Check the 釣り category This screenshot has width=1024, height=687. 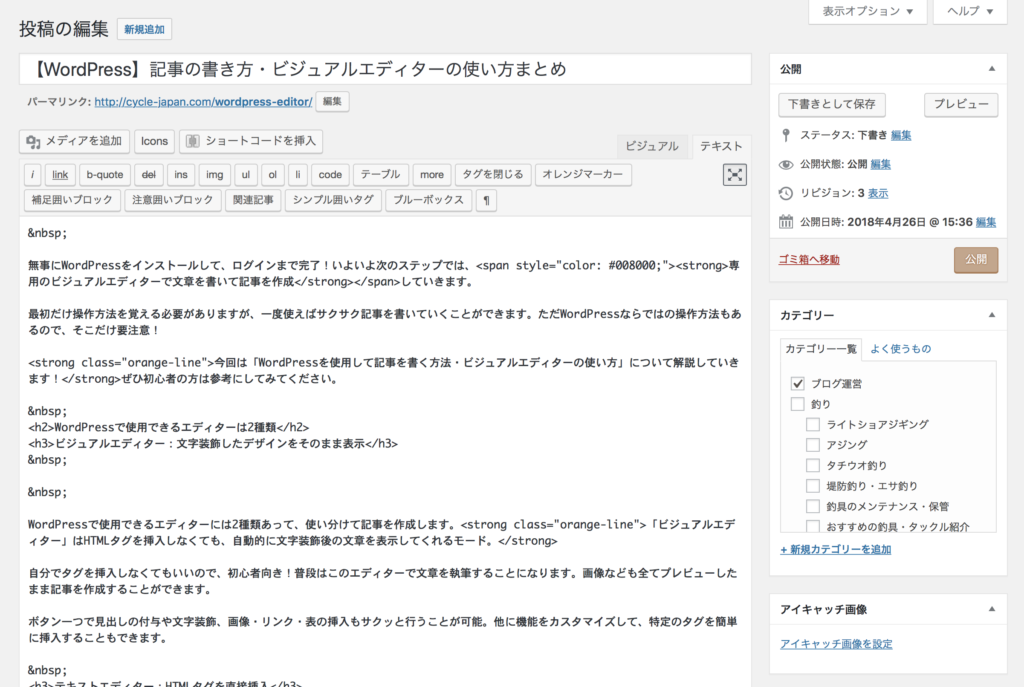797,404
